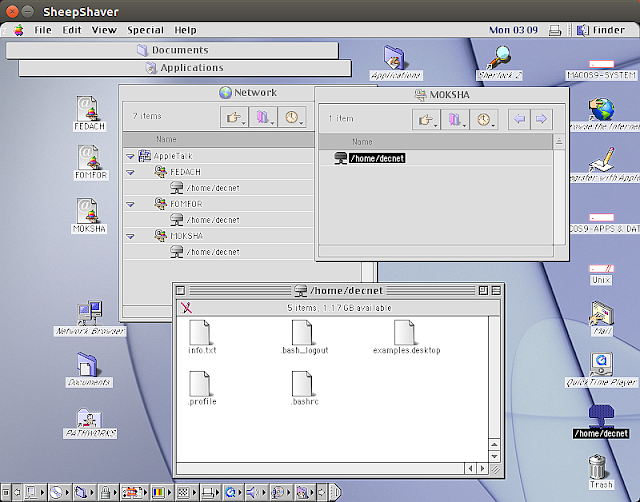Viewport: 640px width, 502px height.
Task: Open the Documents pop-up window tab
Action: pos(172,50)
